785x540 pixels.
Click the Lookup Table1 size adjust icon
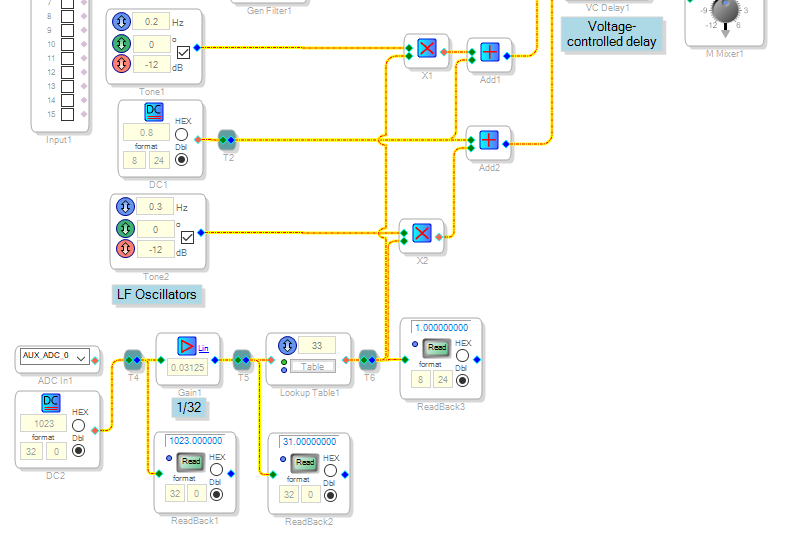287,345
